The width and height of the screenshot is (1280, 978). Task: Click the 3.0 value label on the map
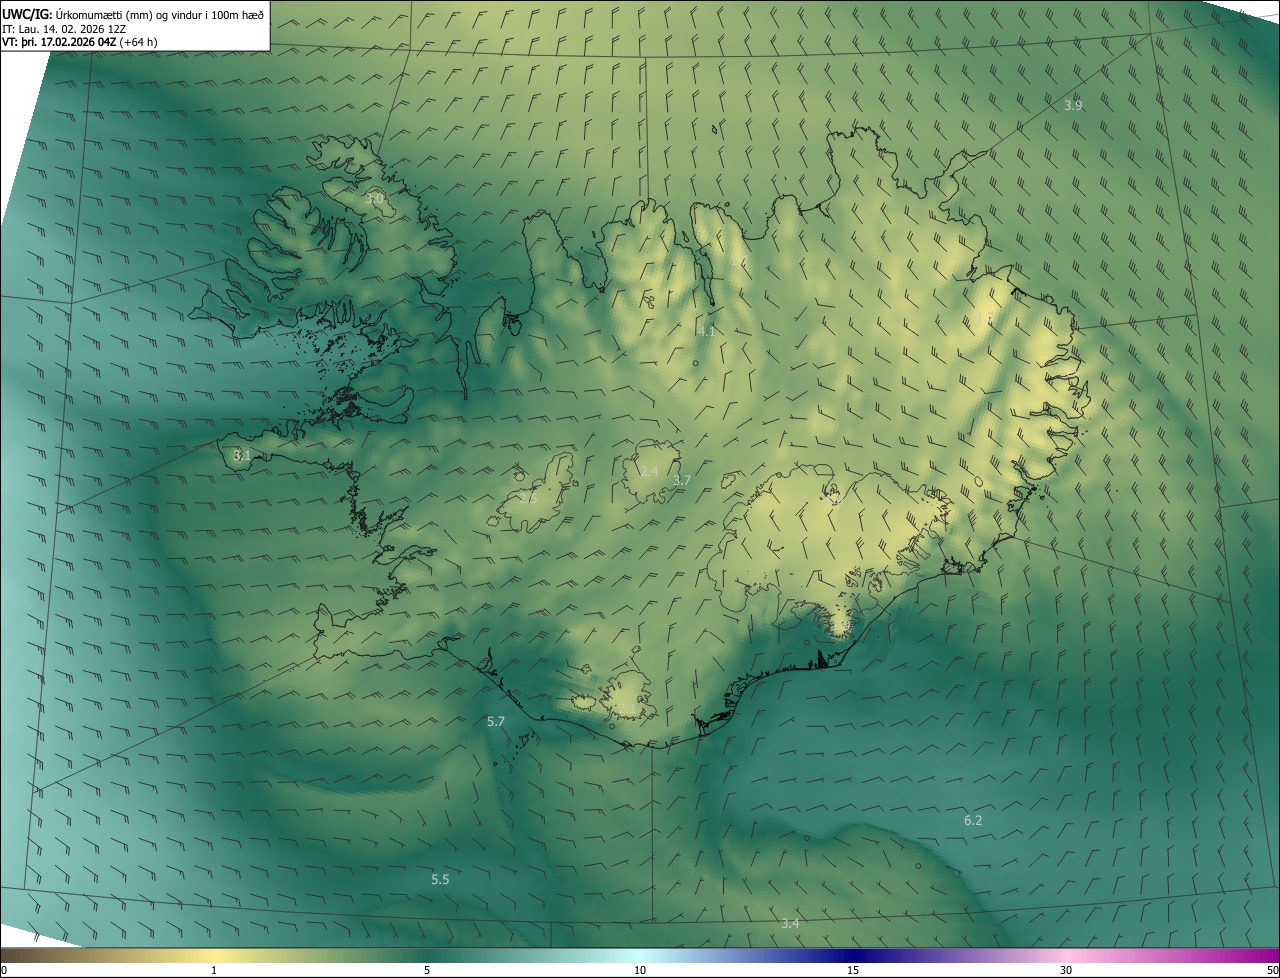click(x=374, y=199)
